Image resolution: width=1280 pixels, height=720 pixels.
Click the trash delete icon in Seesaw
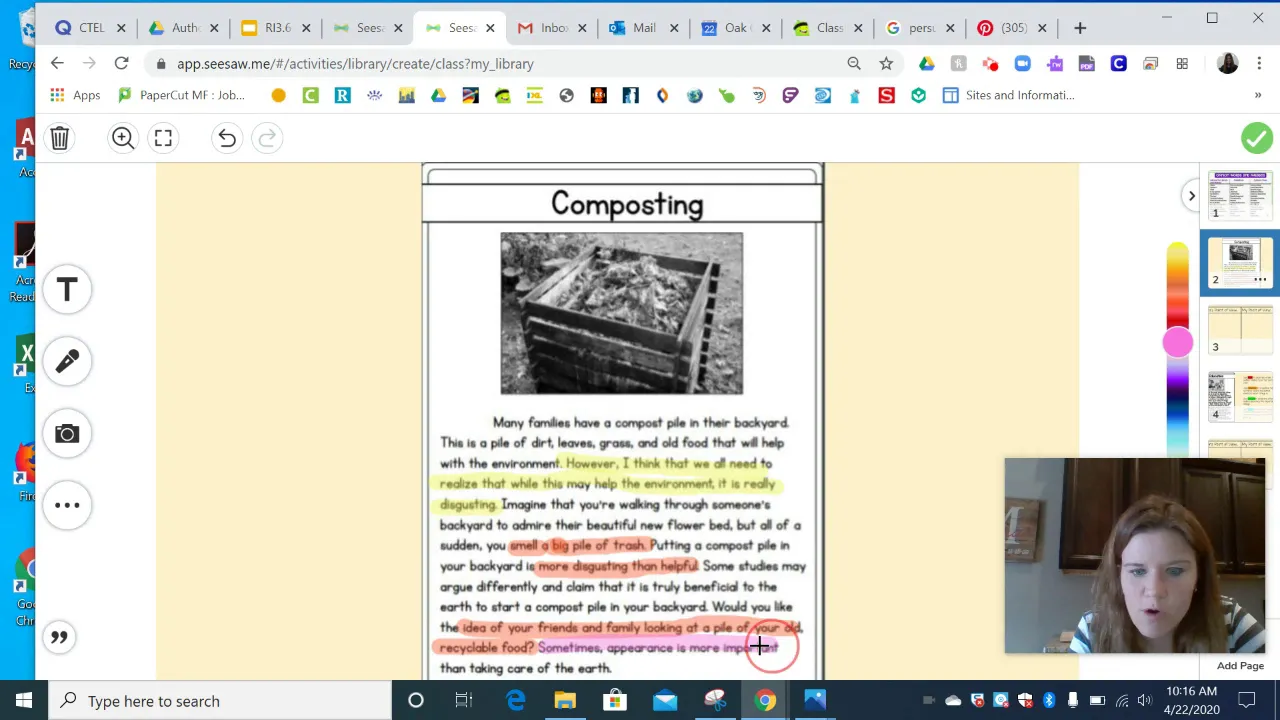60,138
